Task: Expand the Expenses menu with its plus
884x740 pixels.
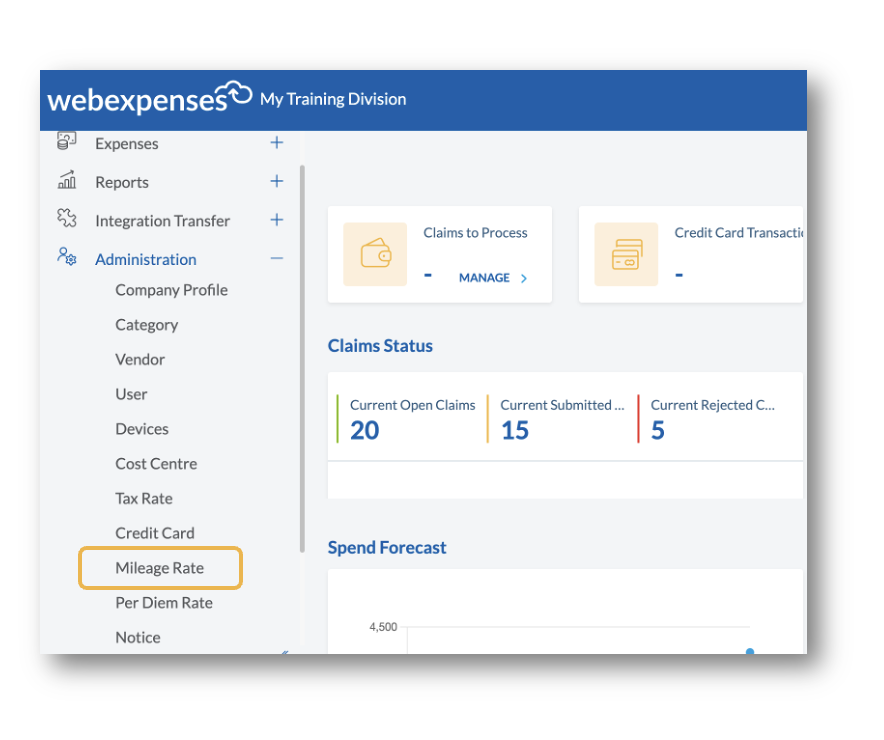Action: (x=277, y=142)
